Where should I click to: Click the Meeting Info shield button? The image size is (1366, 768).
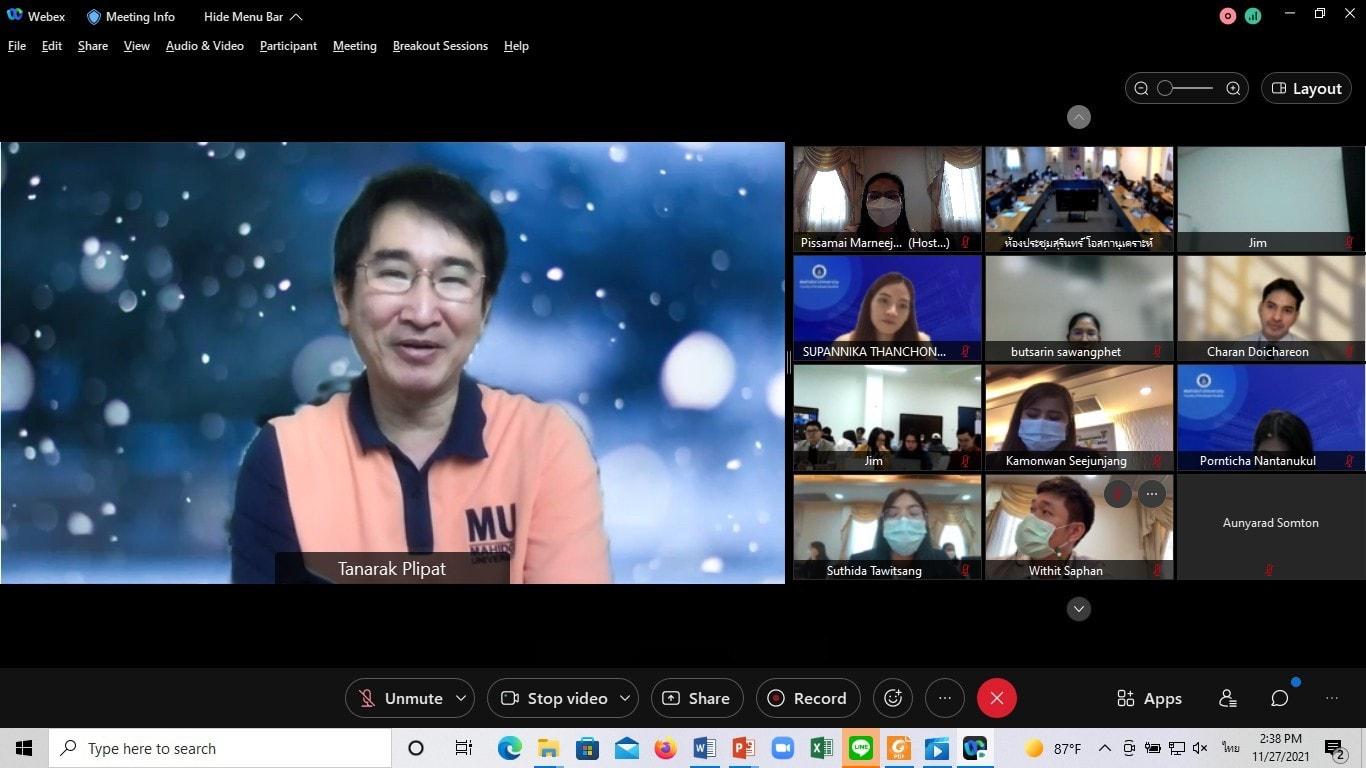(x=130, y=16)
